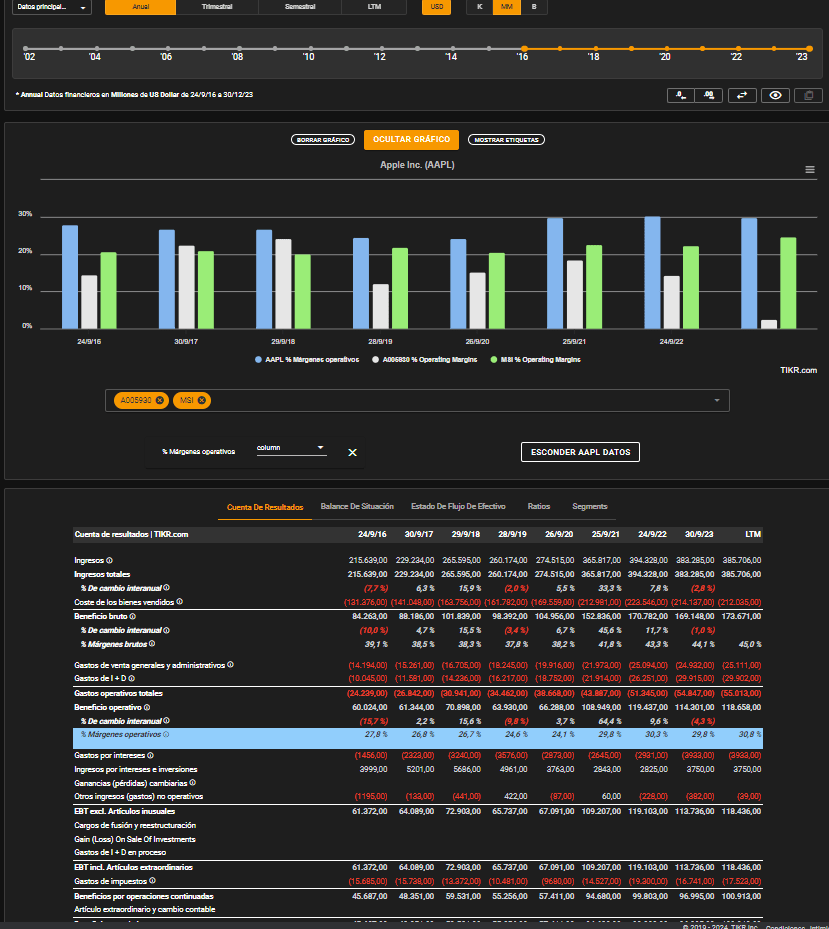Remove the MSI ticker chip
The width and height of the screenshot is (829, 929).
pos(201,401)
